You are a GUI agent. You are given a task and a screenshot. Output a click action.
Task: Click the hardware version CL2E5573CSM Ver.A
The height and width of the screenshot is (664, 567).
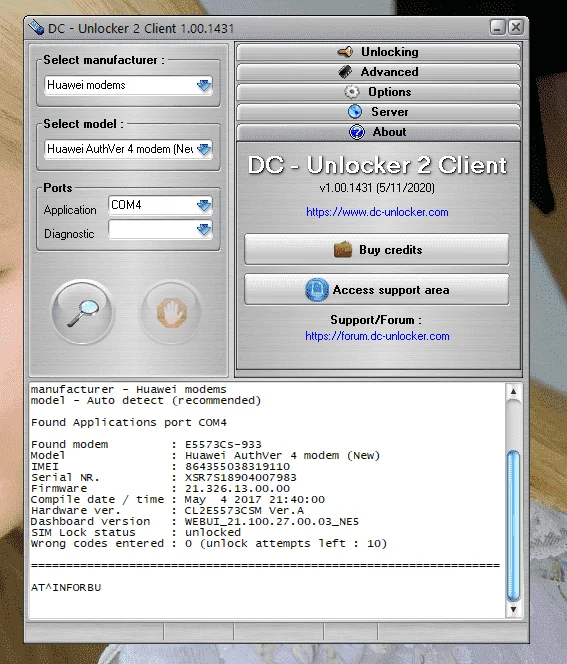tap(244, 511)
